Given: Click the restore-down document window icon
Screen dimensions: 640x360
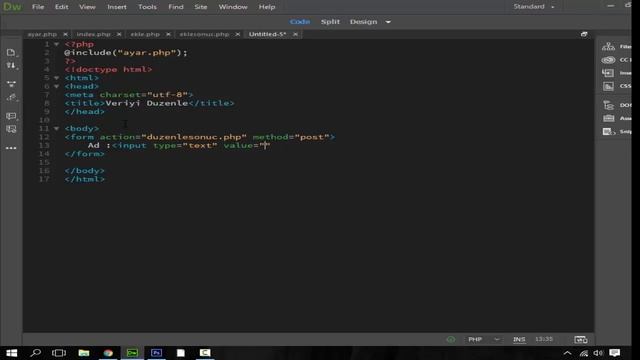Looking at the screenshot, I should (584, 34).
